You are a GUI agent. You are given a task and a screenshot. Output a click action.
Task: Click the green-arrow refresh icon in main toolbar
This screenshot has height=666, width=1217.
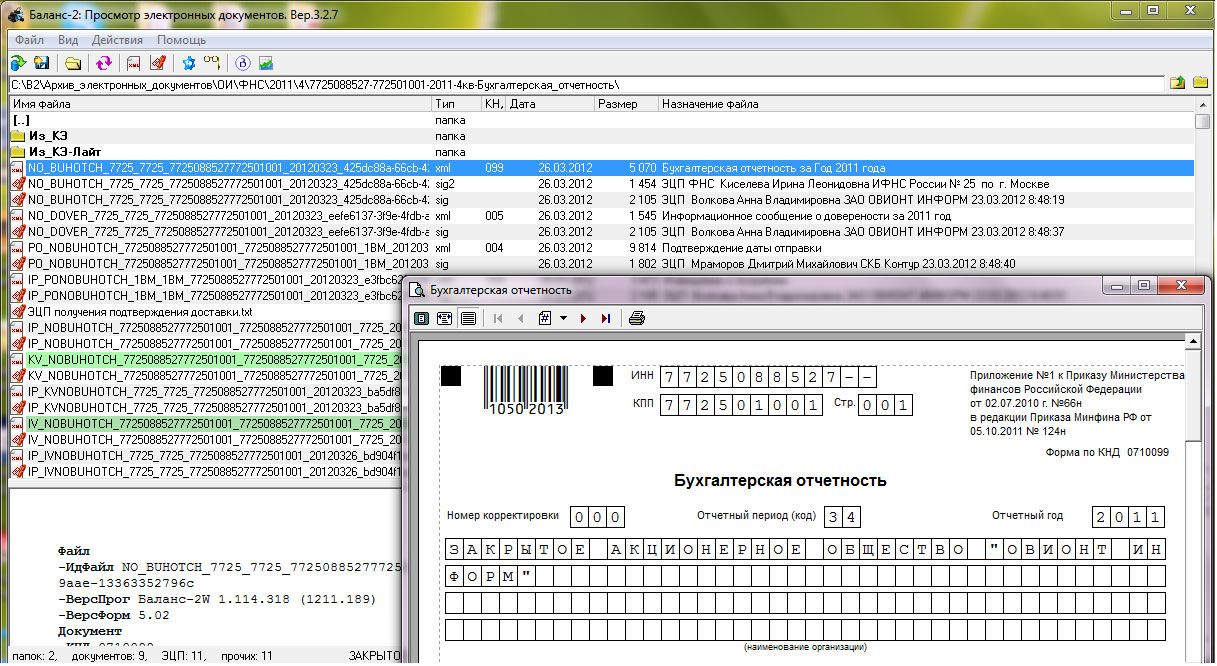[18, 63]
